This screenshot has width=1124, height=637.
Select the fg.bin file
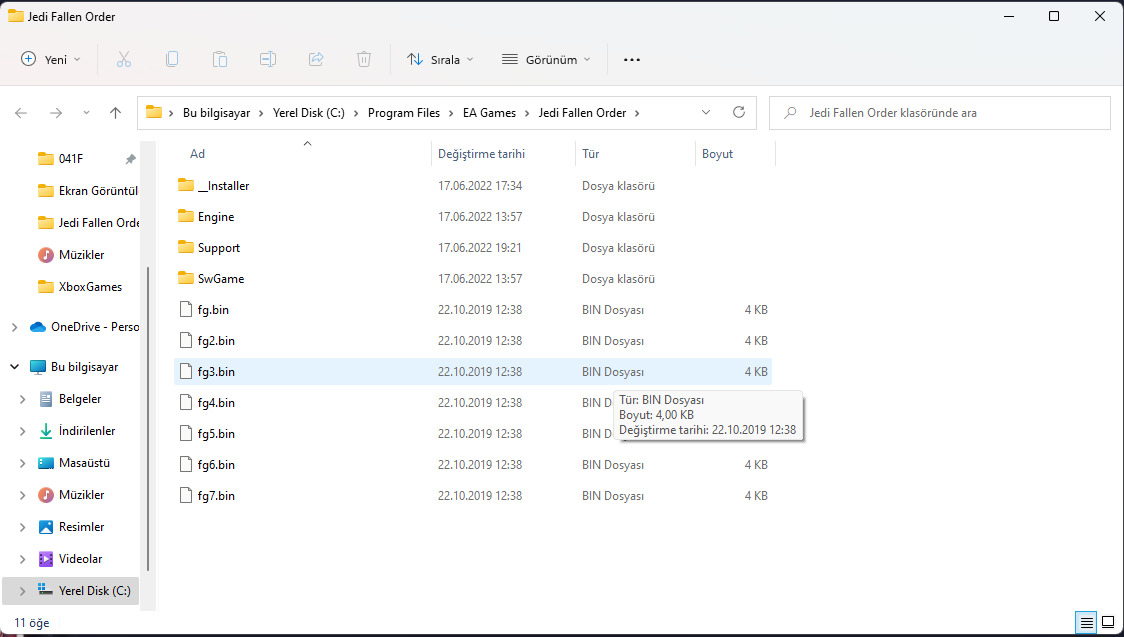pyautogui.click(x=213, y=310)
